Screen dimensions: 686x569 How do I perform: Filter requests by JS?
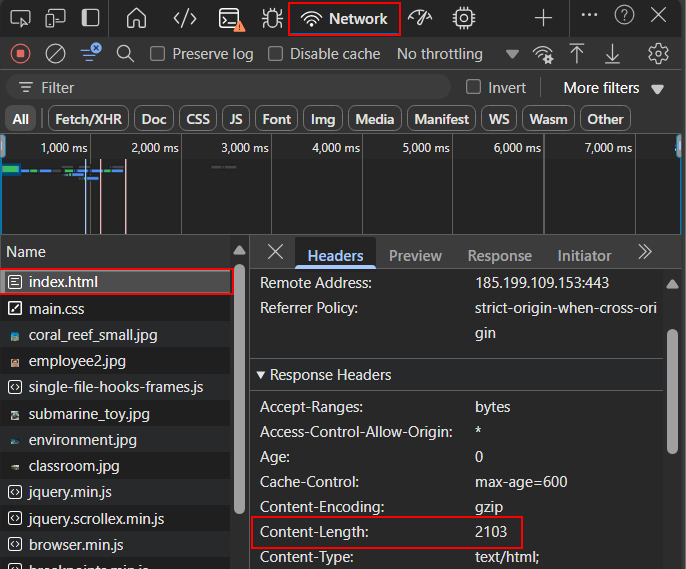(236, 119)
